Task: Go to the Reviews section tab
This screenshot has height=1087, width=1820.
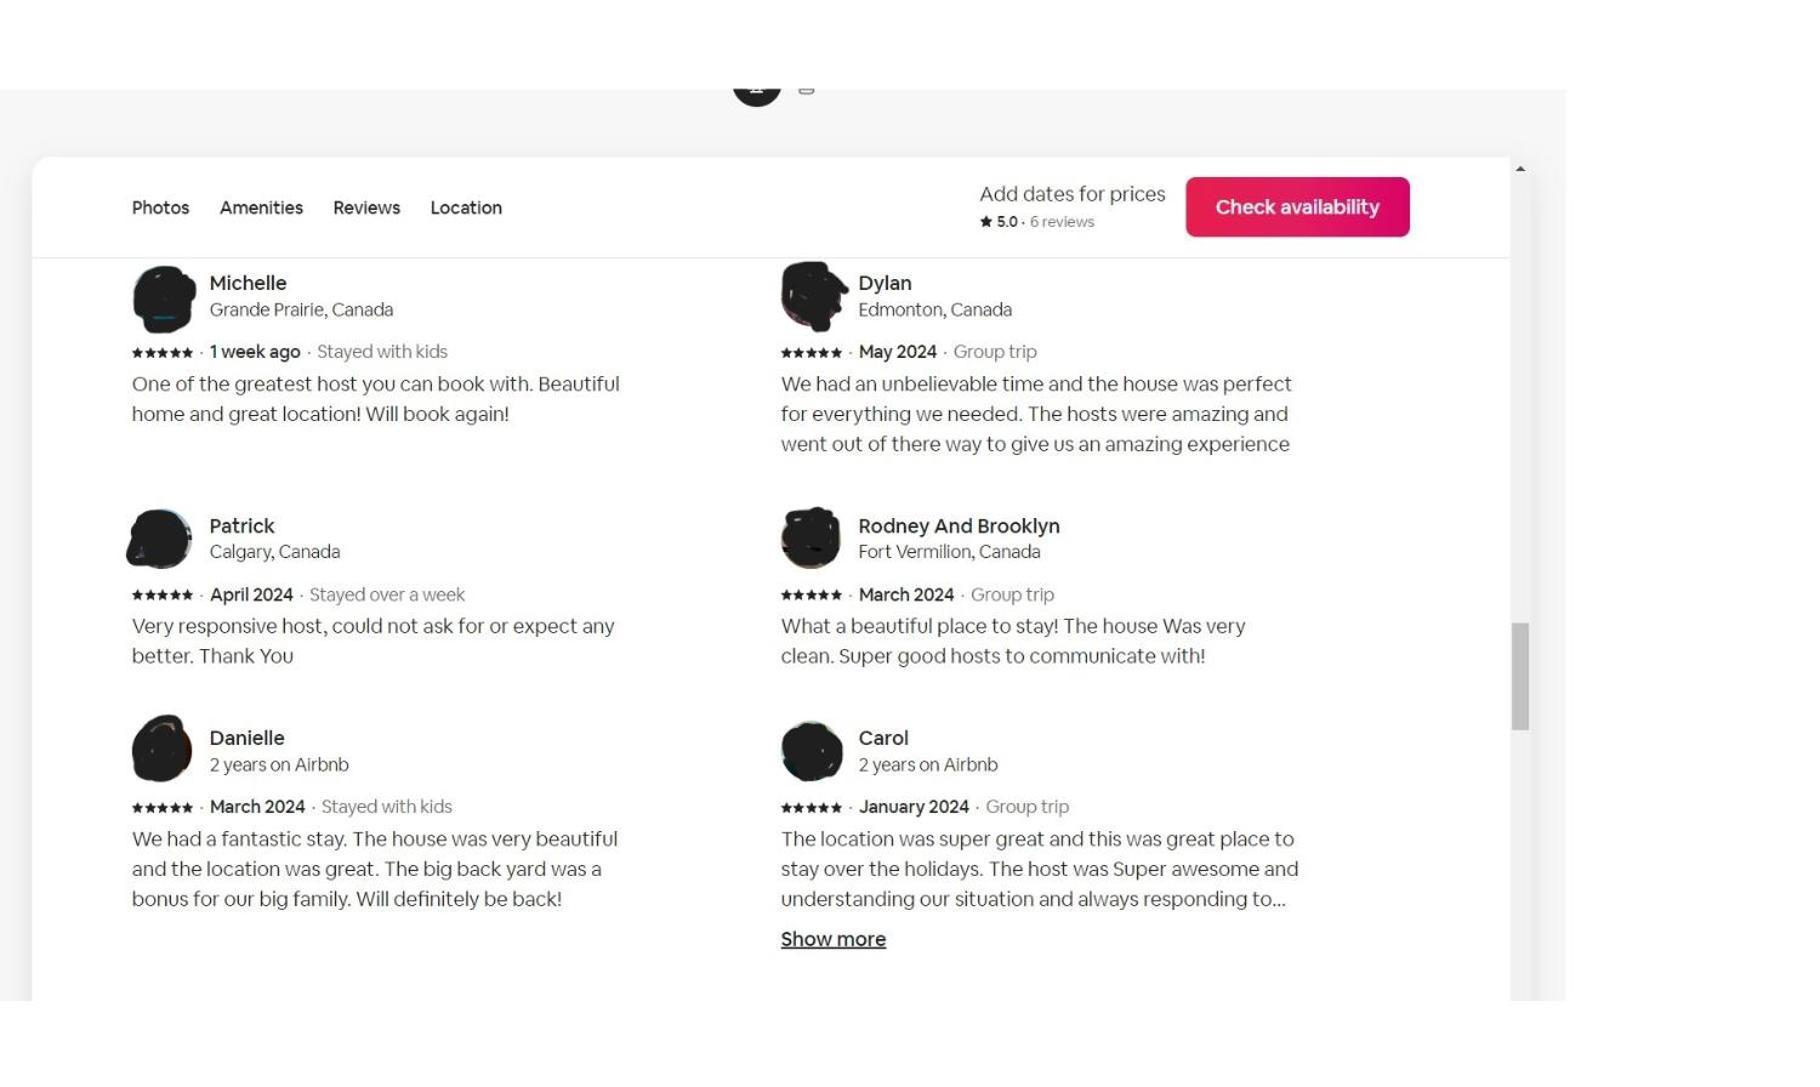Action: click(x=367, y=208)
